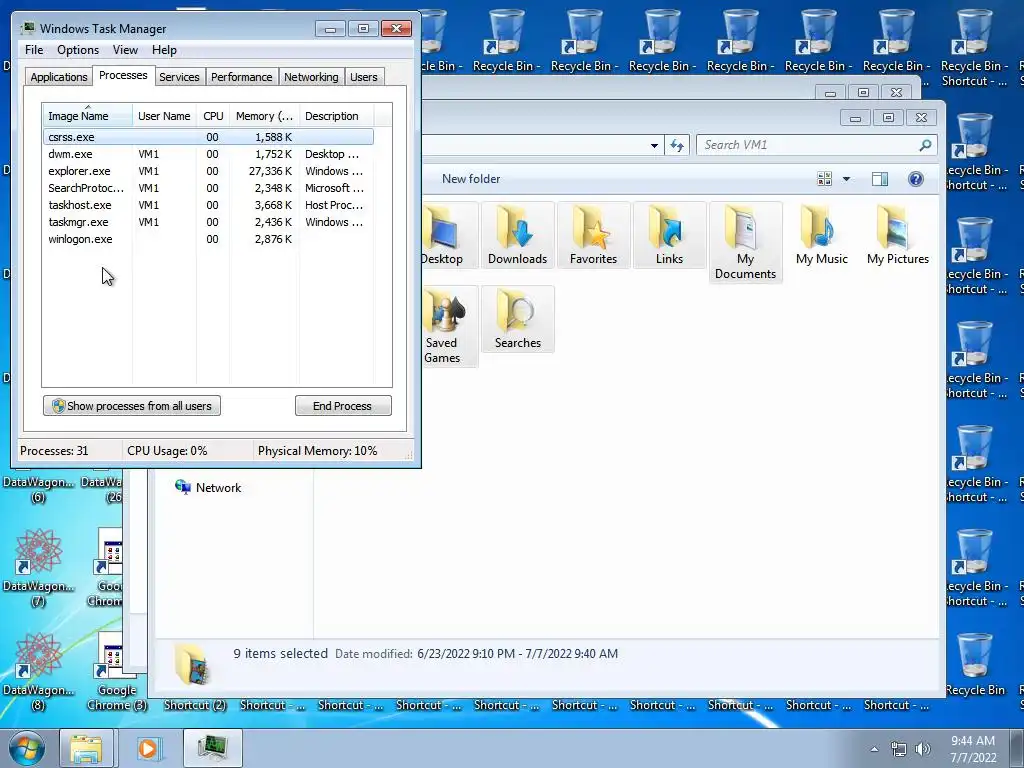Click the End Process button

coord(343,406)
